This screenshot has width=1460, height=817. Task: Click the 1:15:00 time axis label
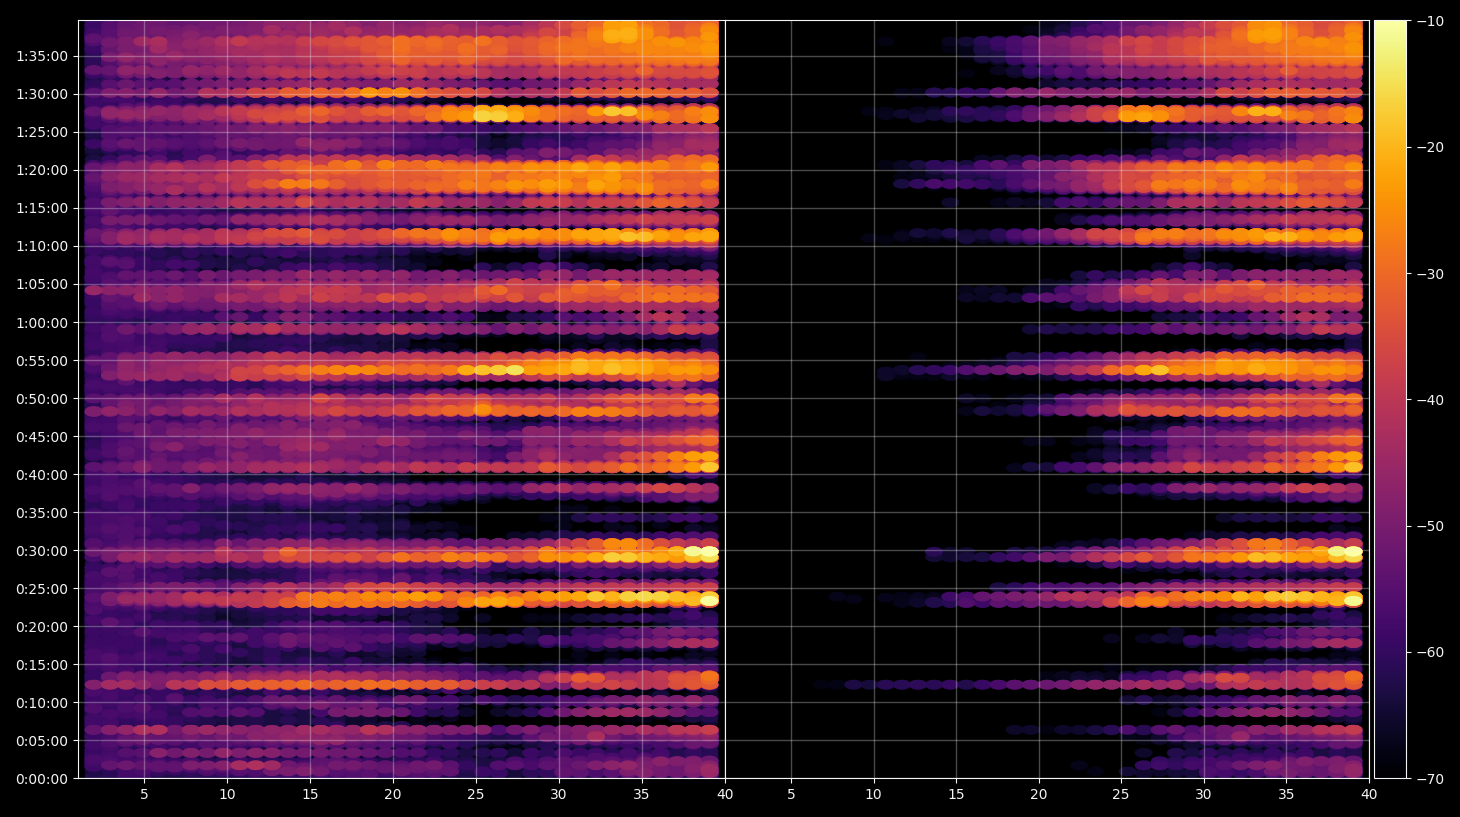click(x=42, y=208)
